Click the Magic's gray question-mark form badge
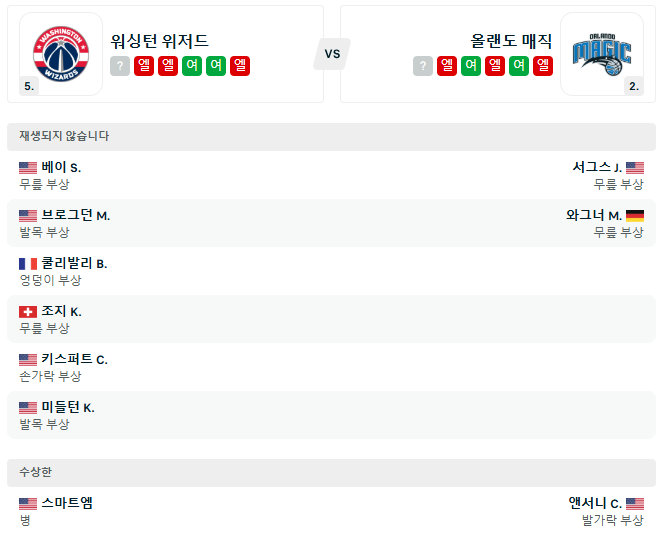 point(423,66)
